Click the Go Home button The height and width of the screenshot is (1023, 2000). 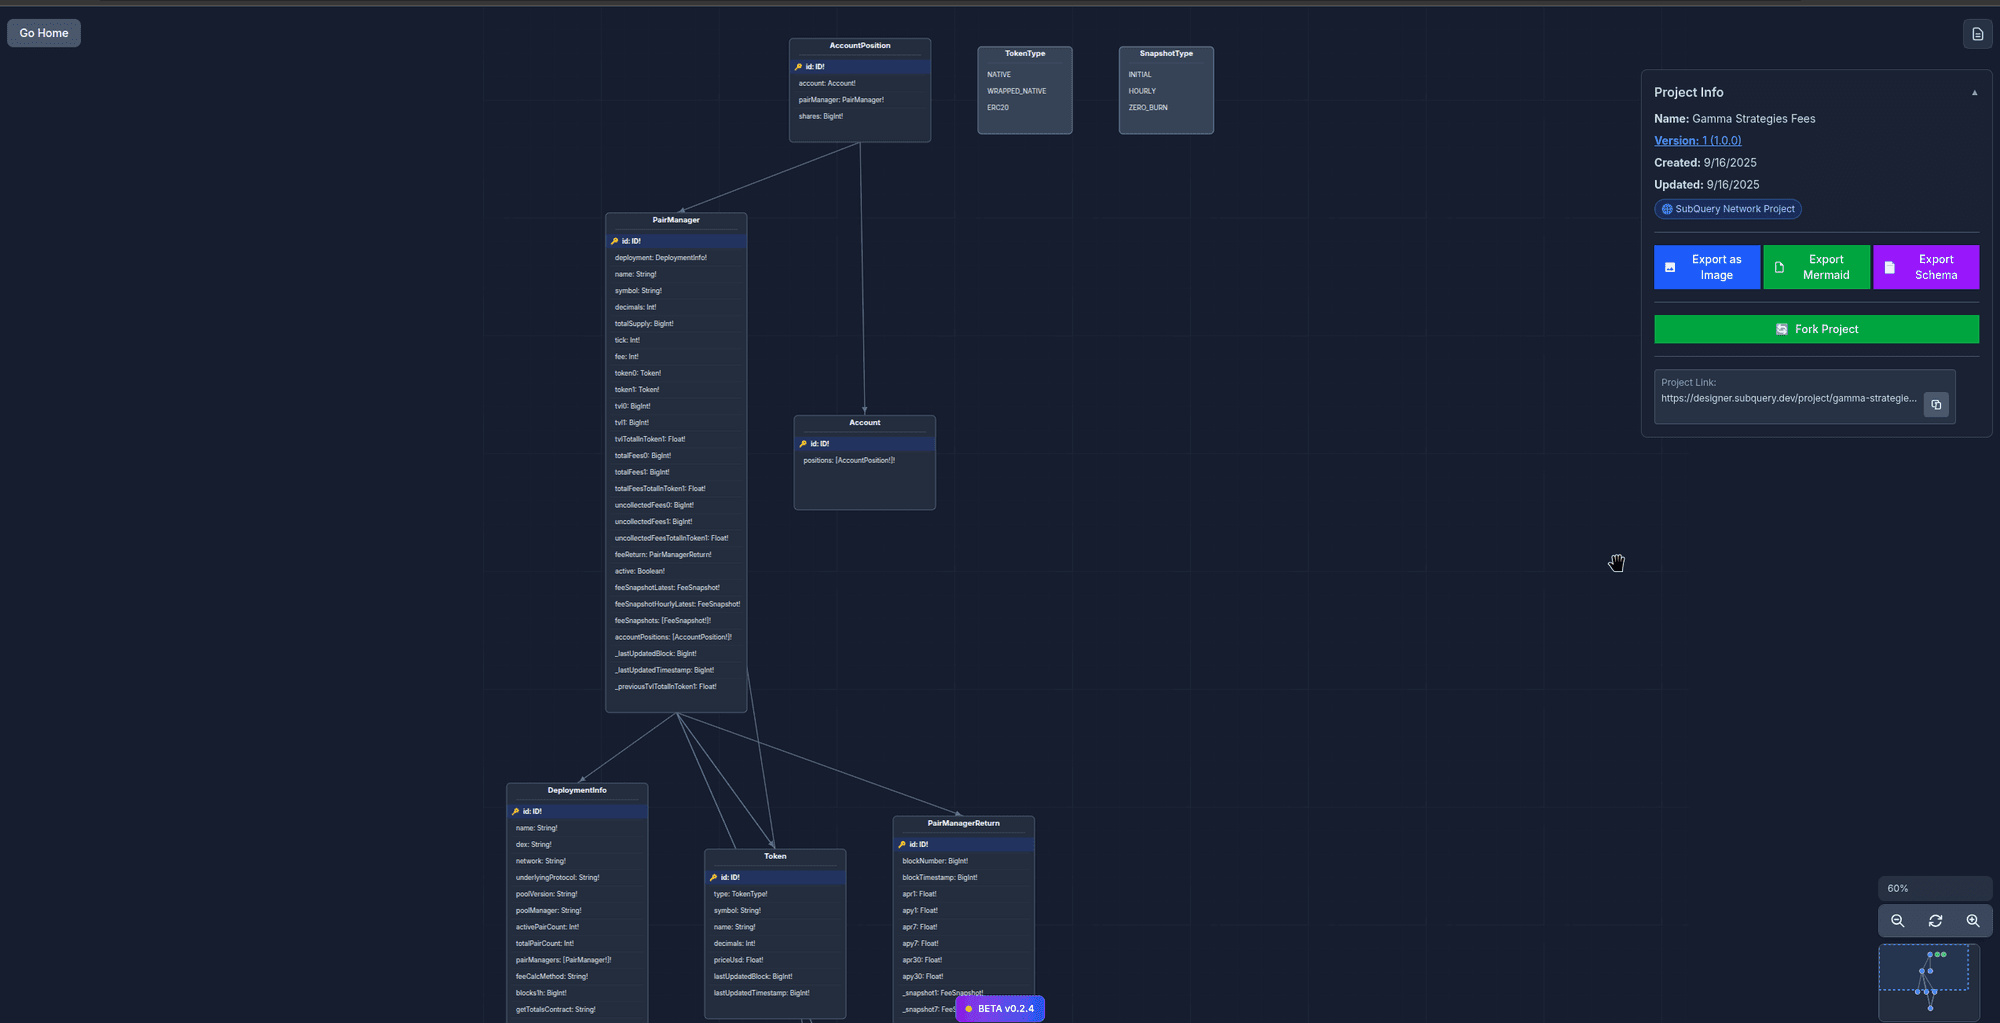click(x=44, y=33)
